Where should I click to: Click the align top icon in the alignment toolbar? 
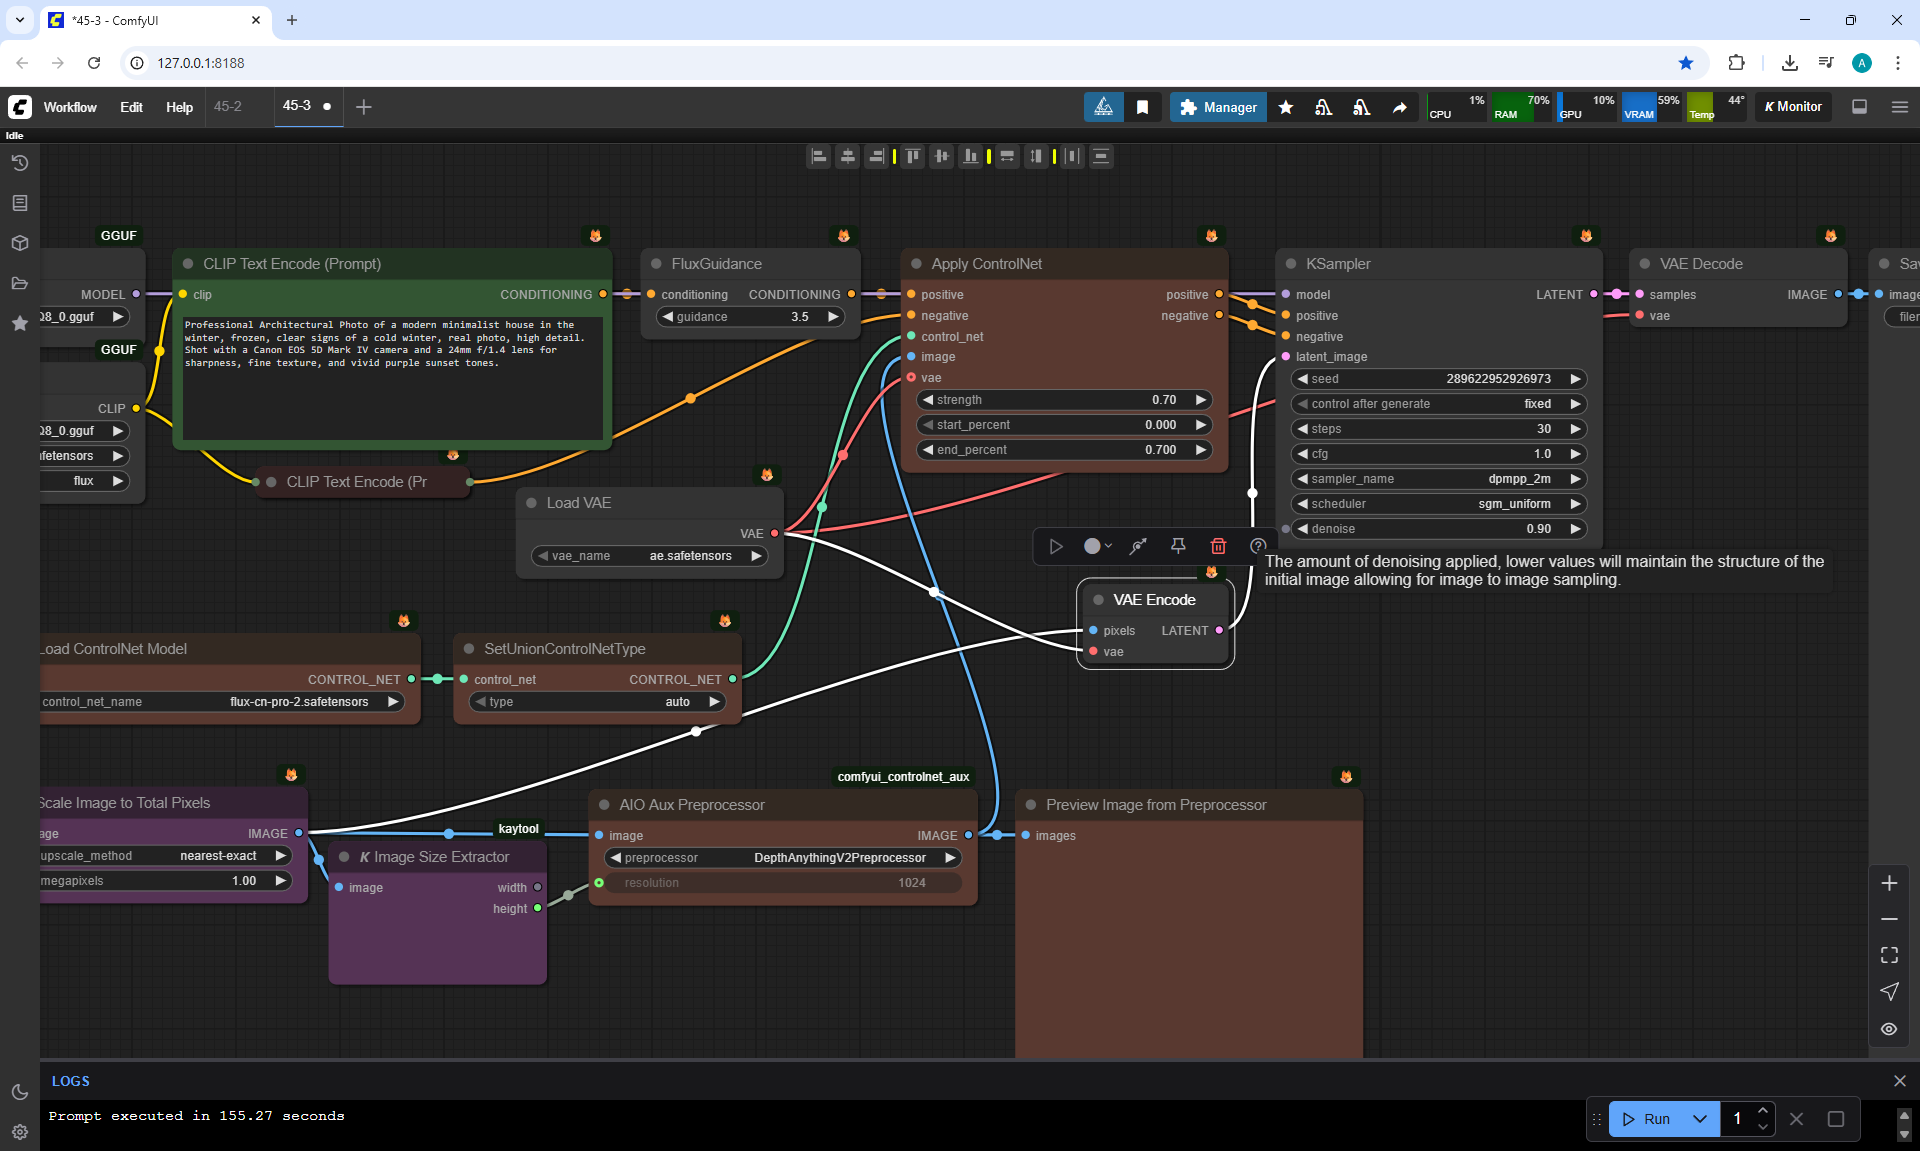coord(912,156)
